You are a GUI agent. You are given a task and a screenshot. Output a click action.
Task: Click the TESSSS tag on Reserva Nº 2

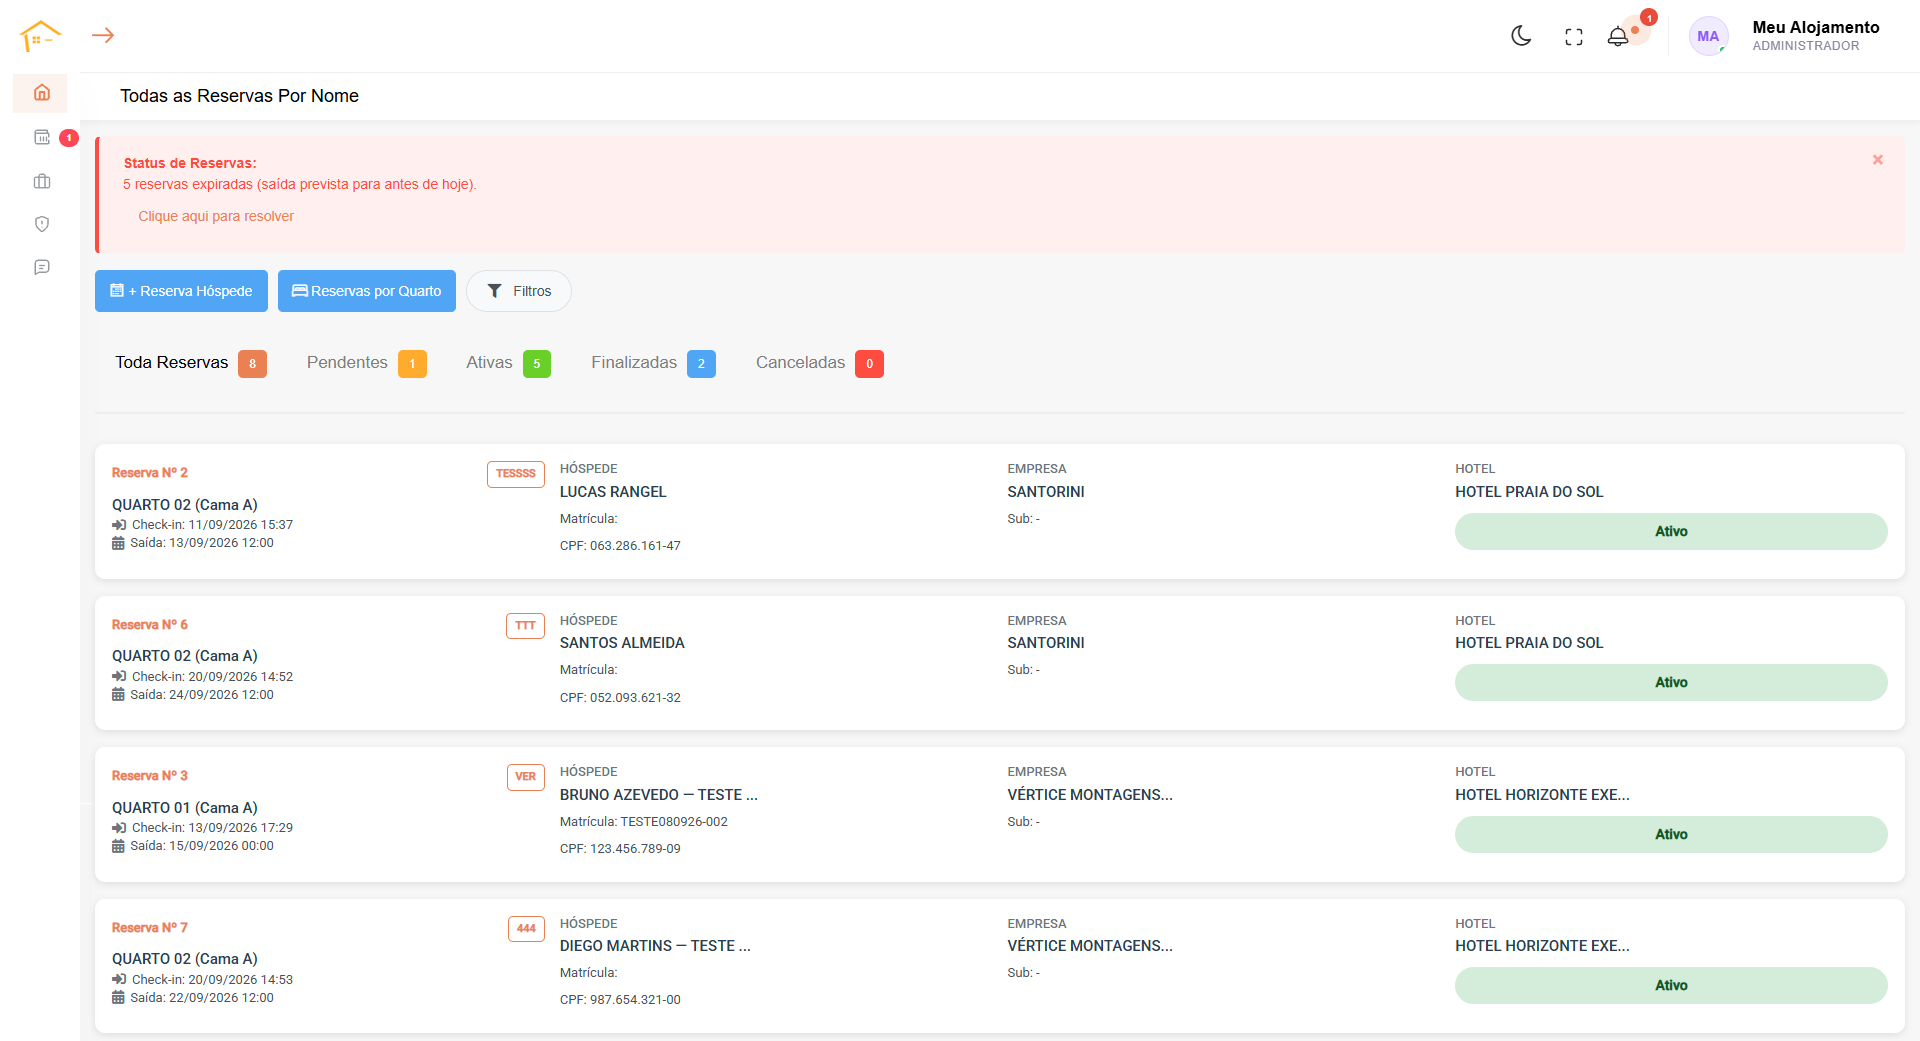516,474
